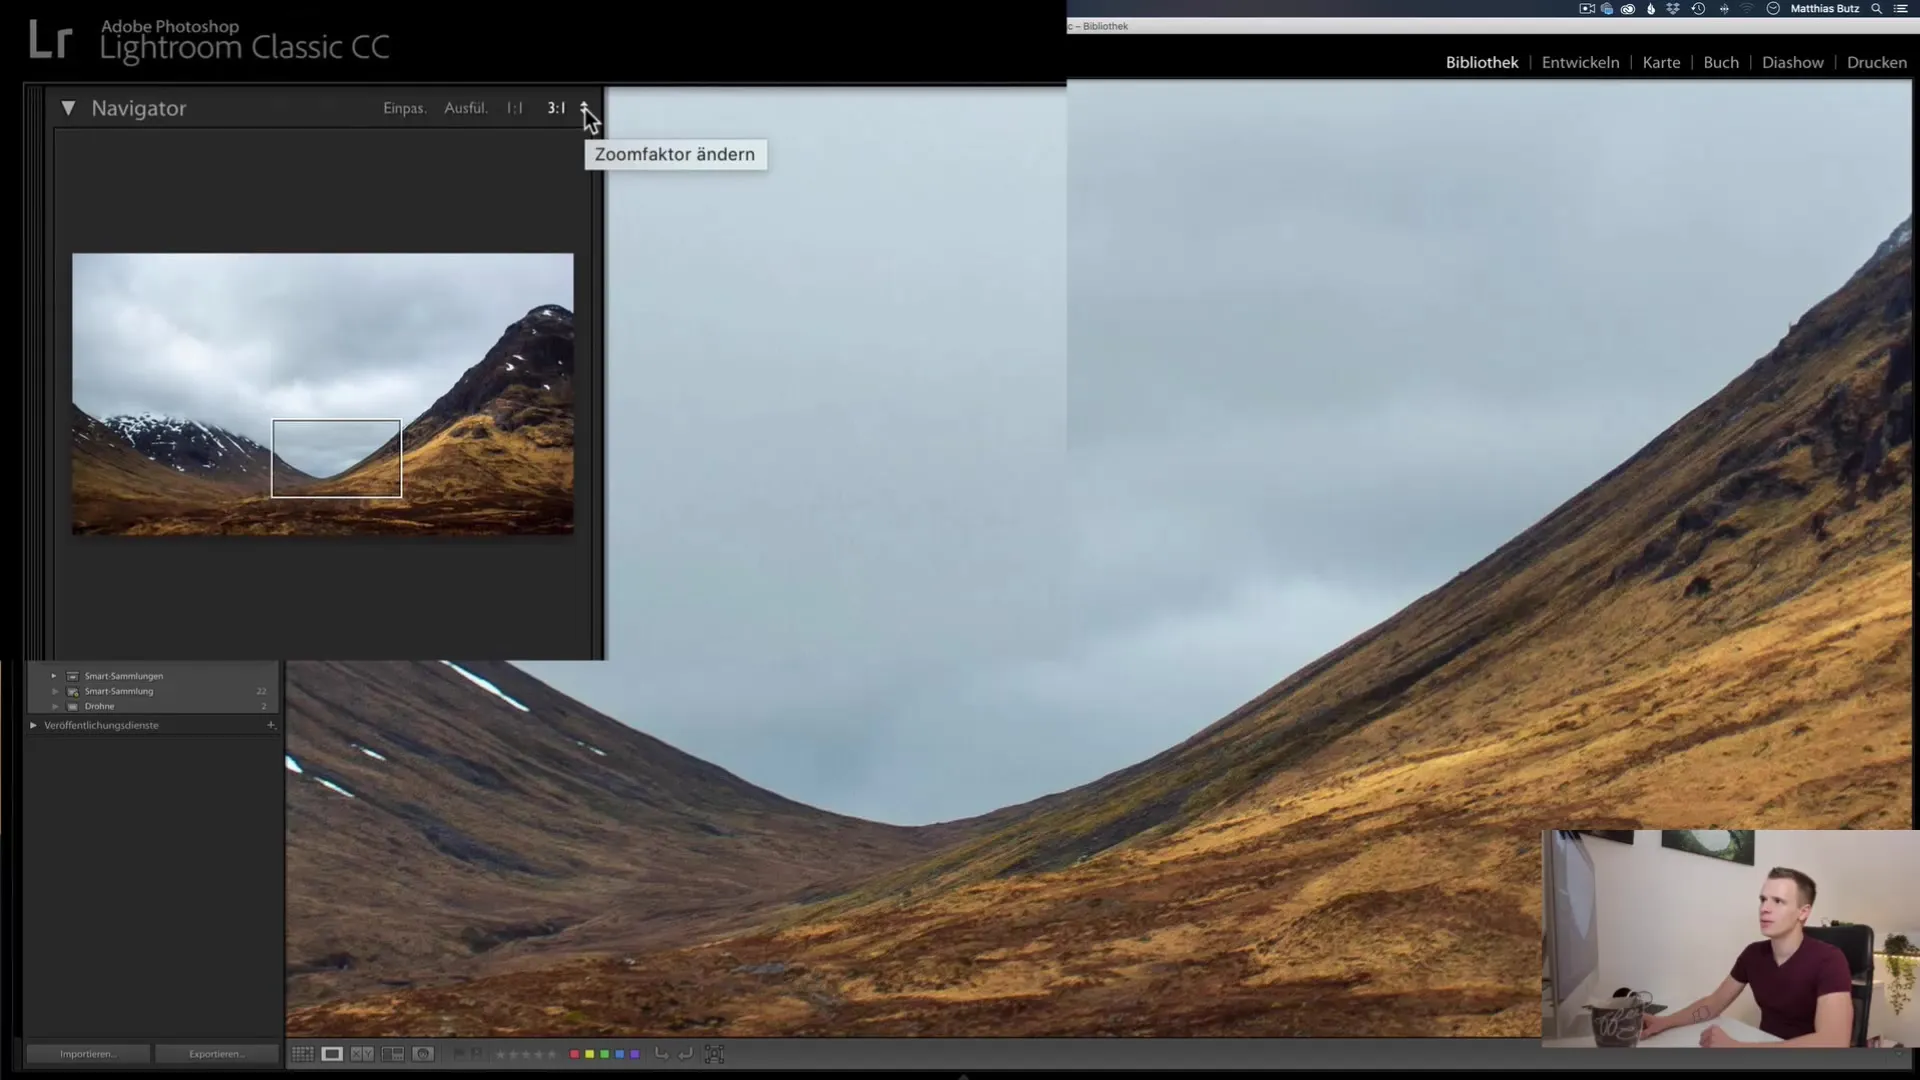The width and height of the screenshot is (1920, 1080).
Task: Click the zoom rectangle in Navigator preview
Action: pos(336,458)
